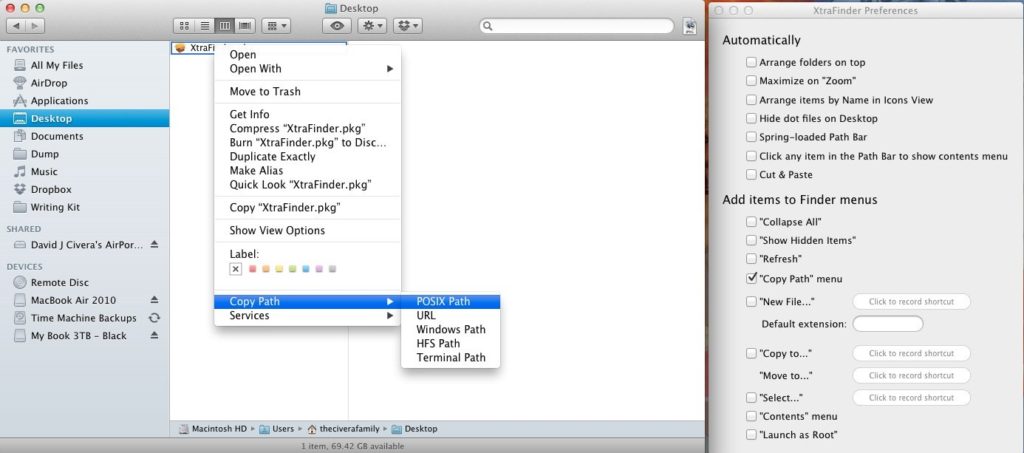
Task: Click the Quick Look eye toolbar button
Action: point(337,26)
